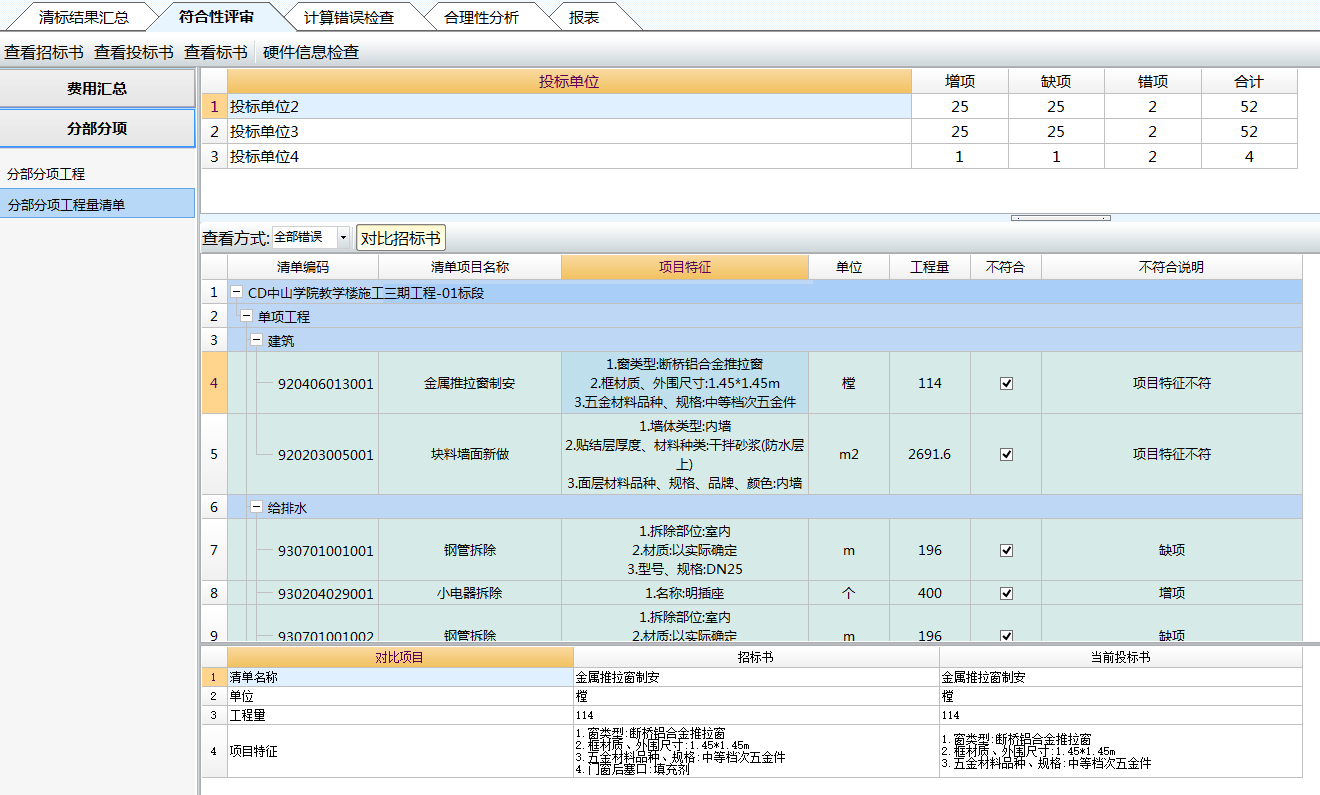1320x795 pixels.
Task: Open the 费用汇总 sidebar section
Action: tap(97, 88)
